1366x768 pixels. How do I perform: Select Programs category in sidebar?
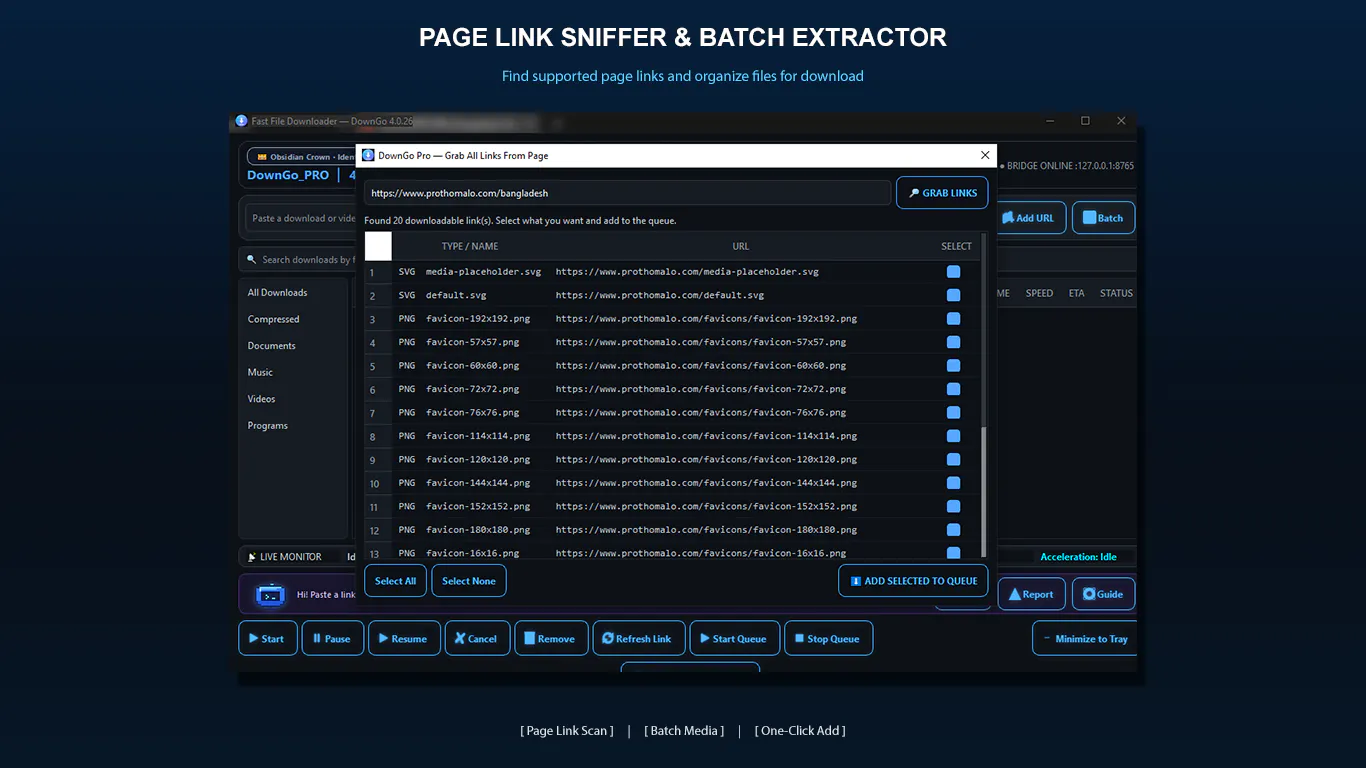268,425
